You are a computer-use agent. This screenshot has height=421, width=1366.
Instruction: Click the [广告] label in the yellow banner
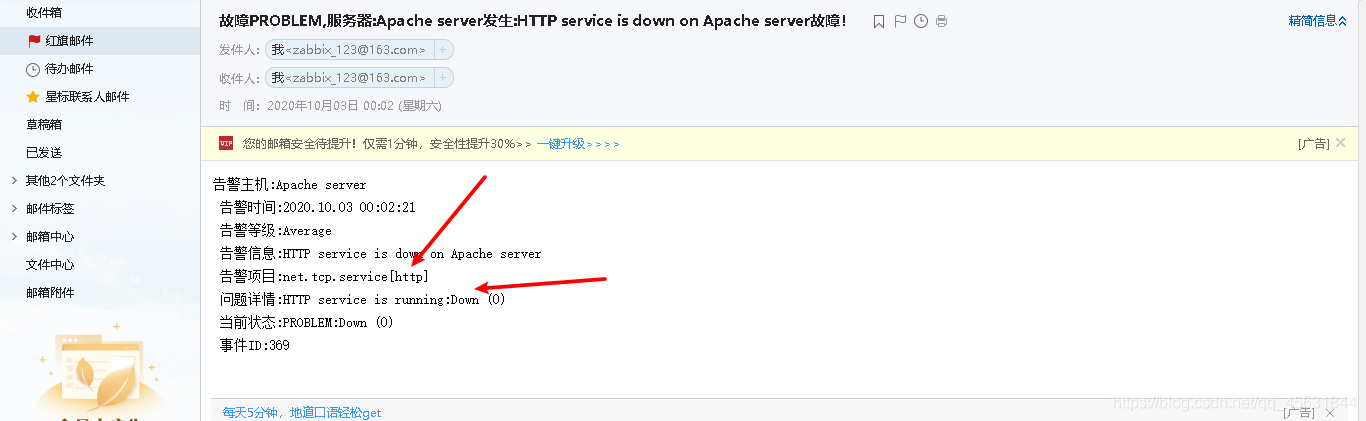1314,144
